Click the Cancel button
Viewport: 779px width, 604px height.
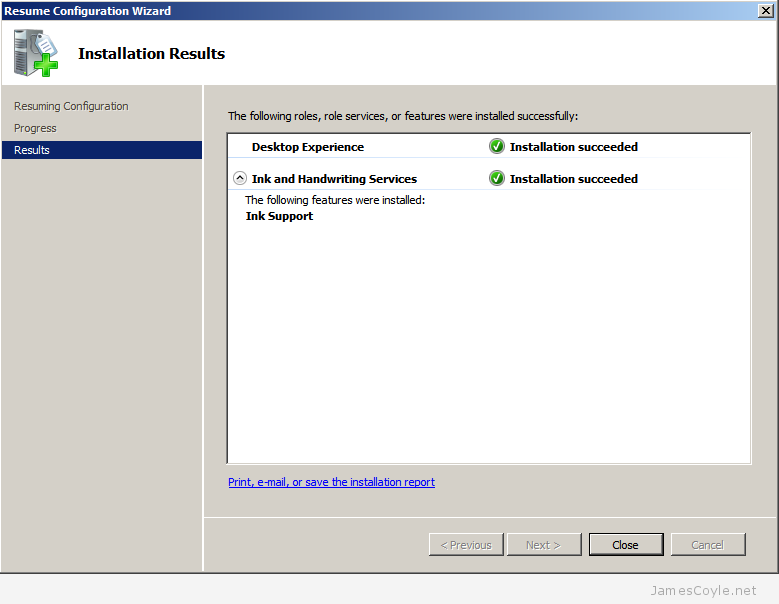707,545
